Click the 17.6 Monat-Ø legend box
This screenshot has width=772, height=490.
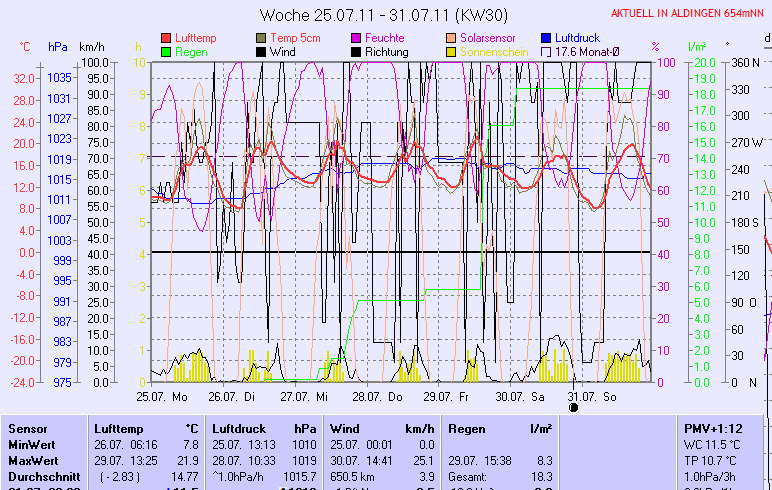tap(546, 51)
